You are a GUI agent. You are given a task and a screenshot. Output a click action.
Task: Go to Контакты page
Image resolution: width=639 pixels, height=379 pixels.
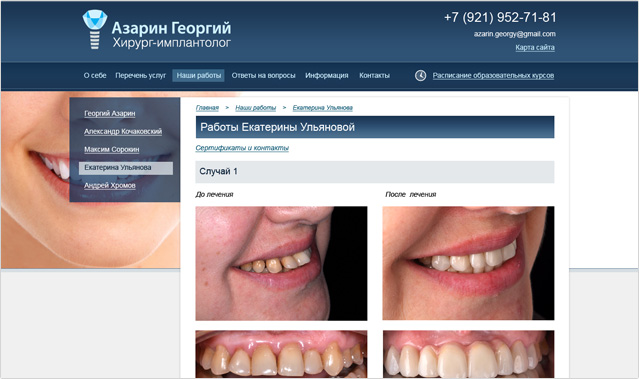[x=374, y=75]
